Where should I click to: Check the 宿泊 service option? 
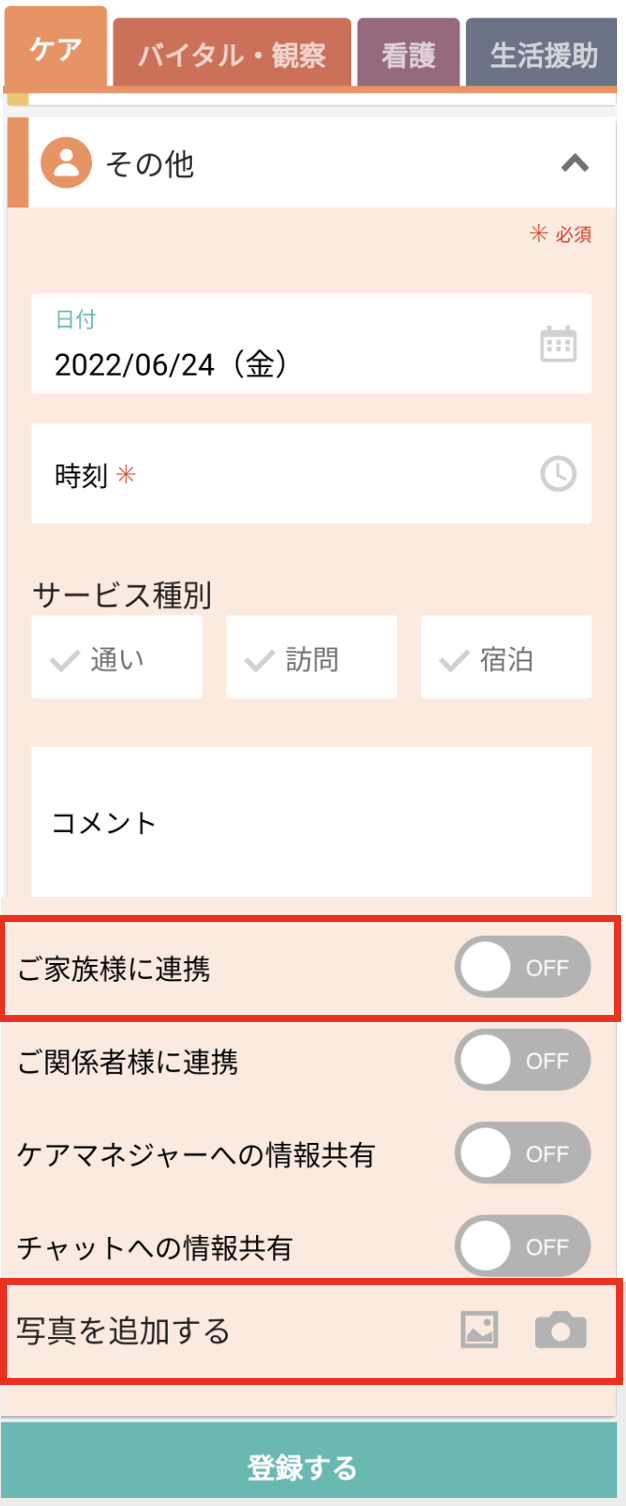(x=506, y=658)
